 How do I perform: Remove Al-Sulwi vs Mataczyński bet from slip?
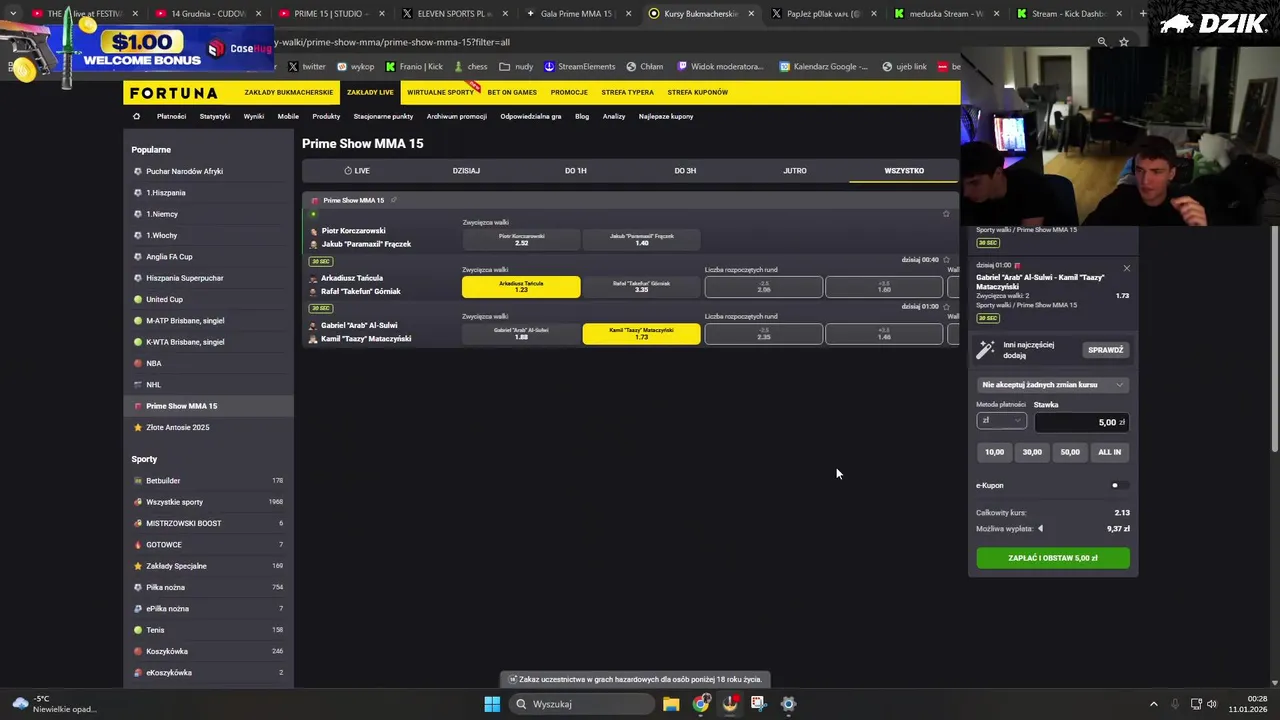click(x=1126, y=268)
